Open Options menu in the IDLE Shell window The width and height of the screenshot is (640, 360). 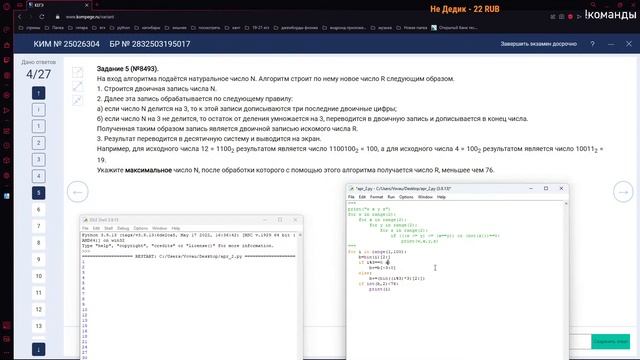click(140, 228)
